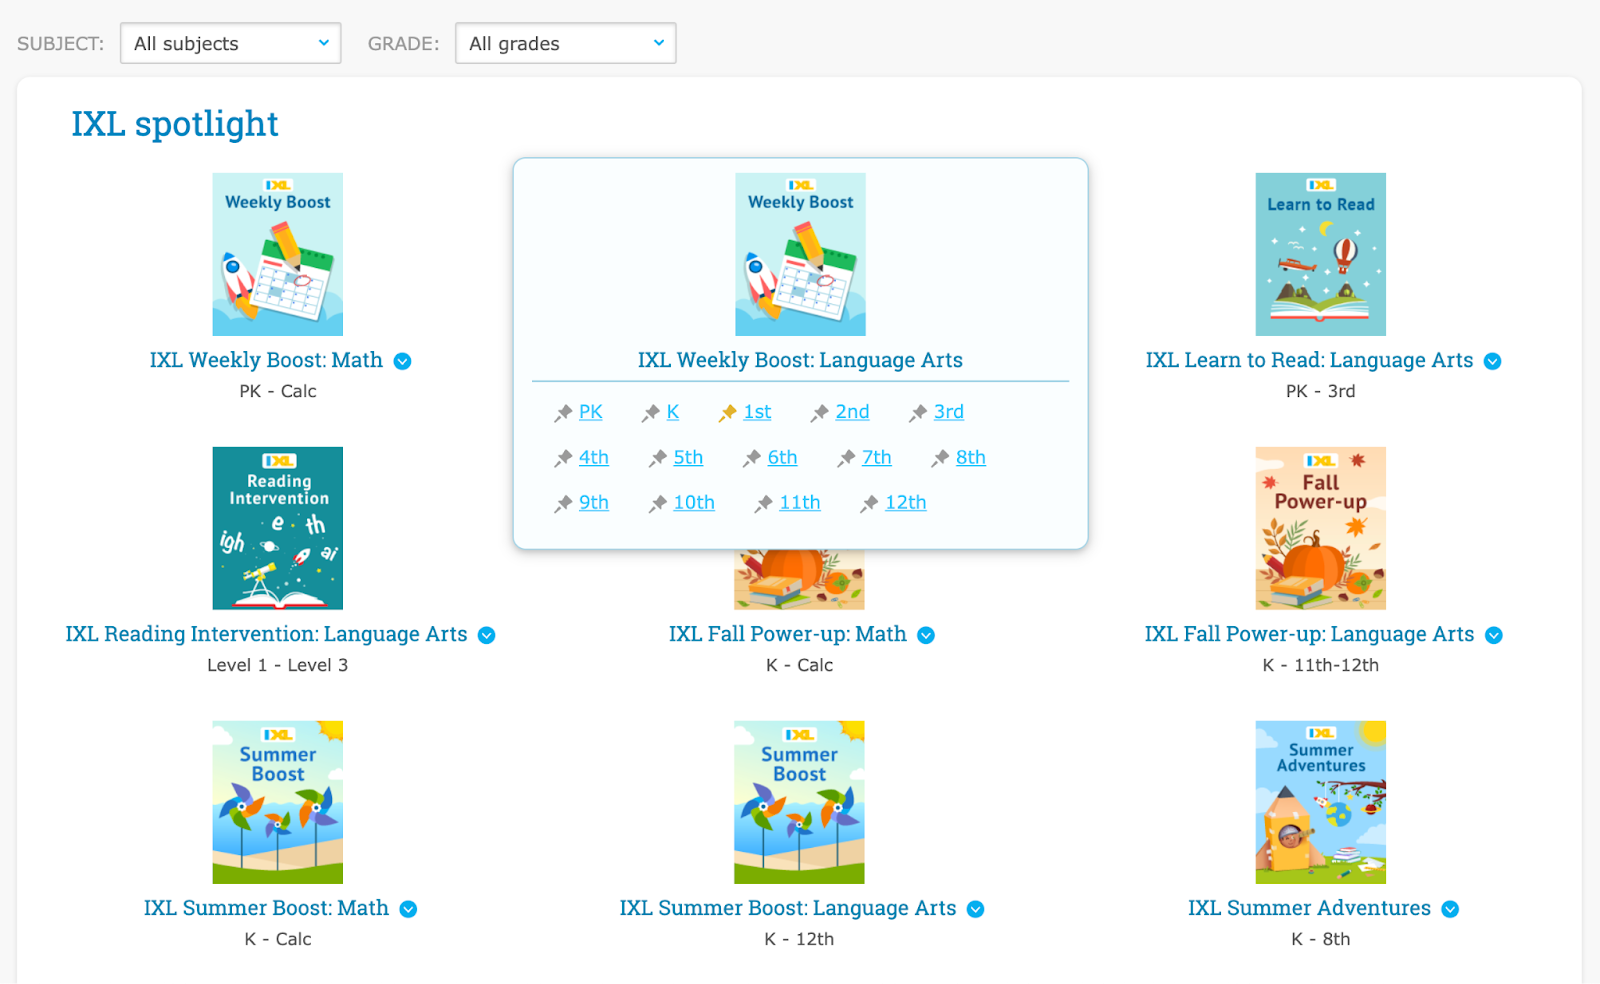
Task: Click the 'K - 11th-12th' range text
Action: pyautogui.click(x=1321, y=665)
